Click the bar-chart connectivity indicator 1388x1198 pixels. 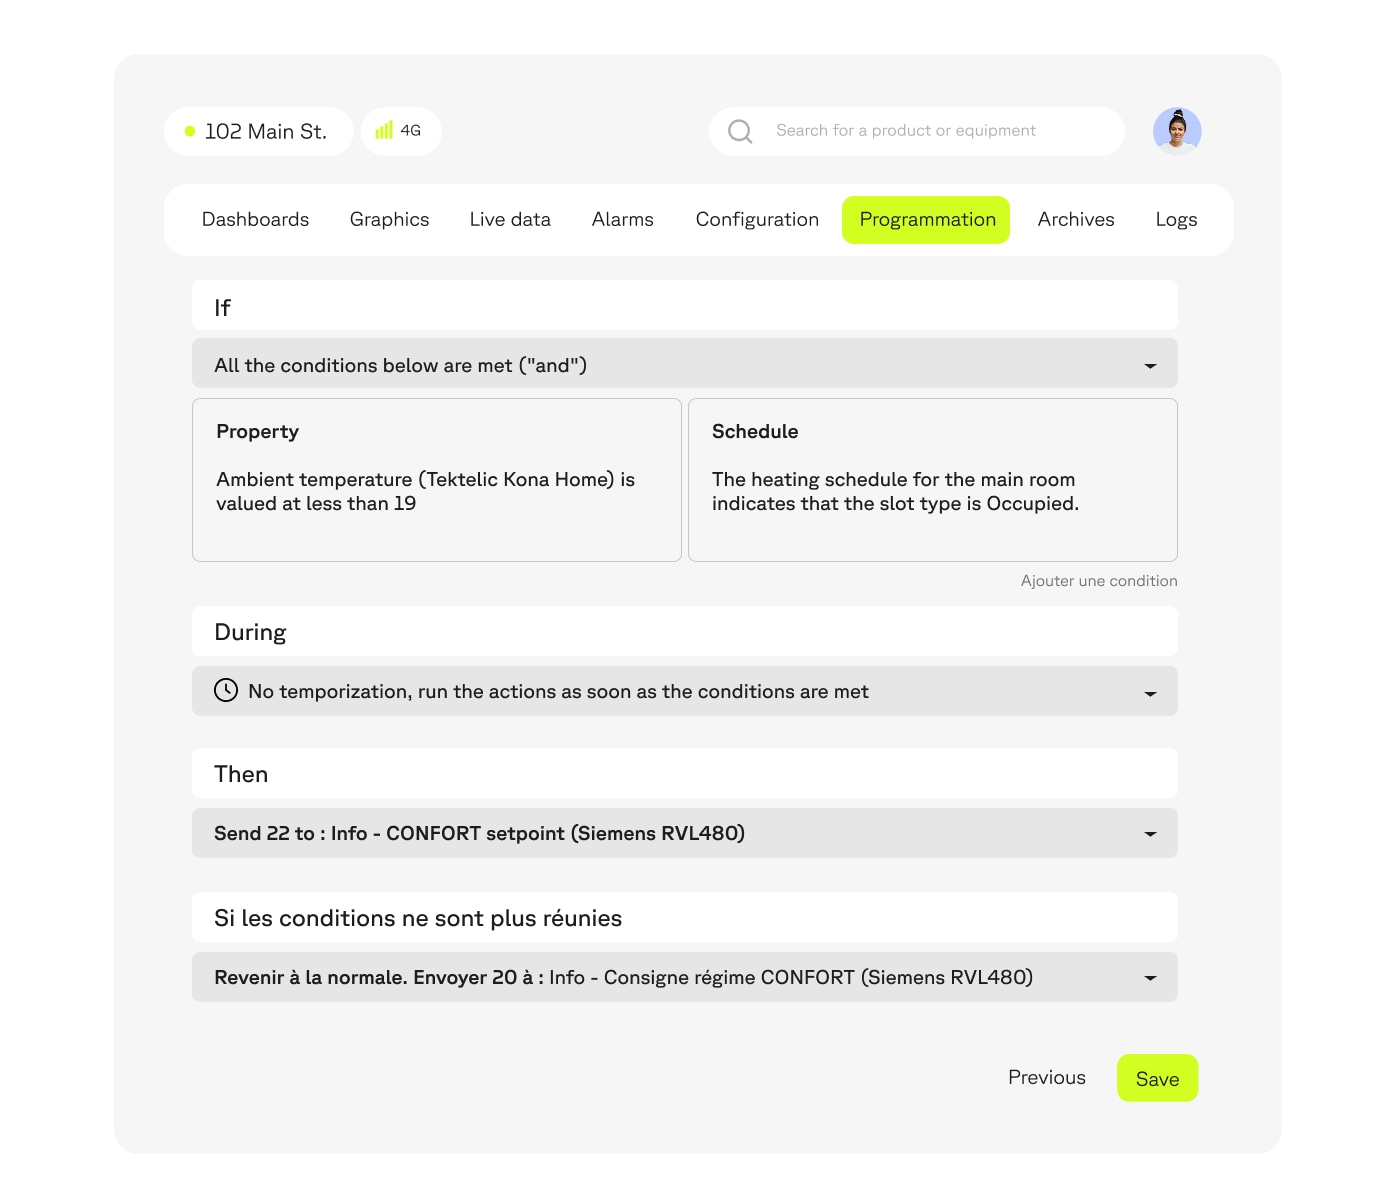384,131
